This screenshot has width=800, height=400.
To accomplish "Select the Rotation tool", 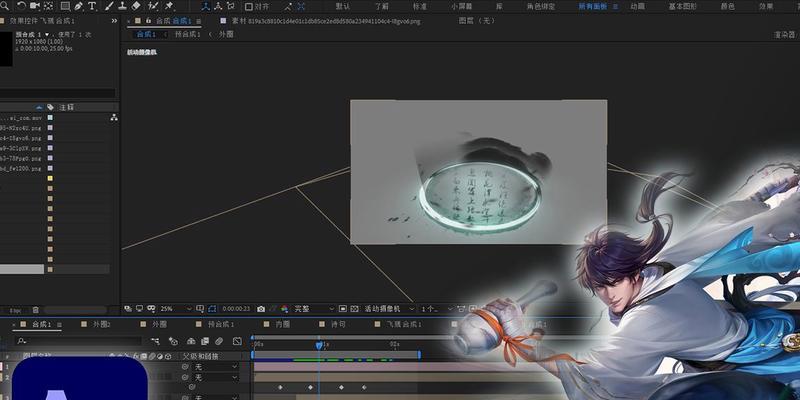I will 21,6.
